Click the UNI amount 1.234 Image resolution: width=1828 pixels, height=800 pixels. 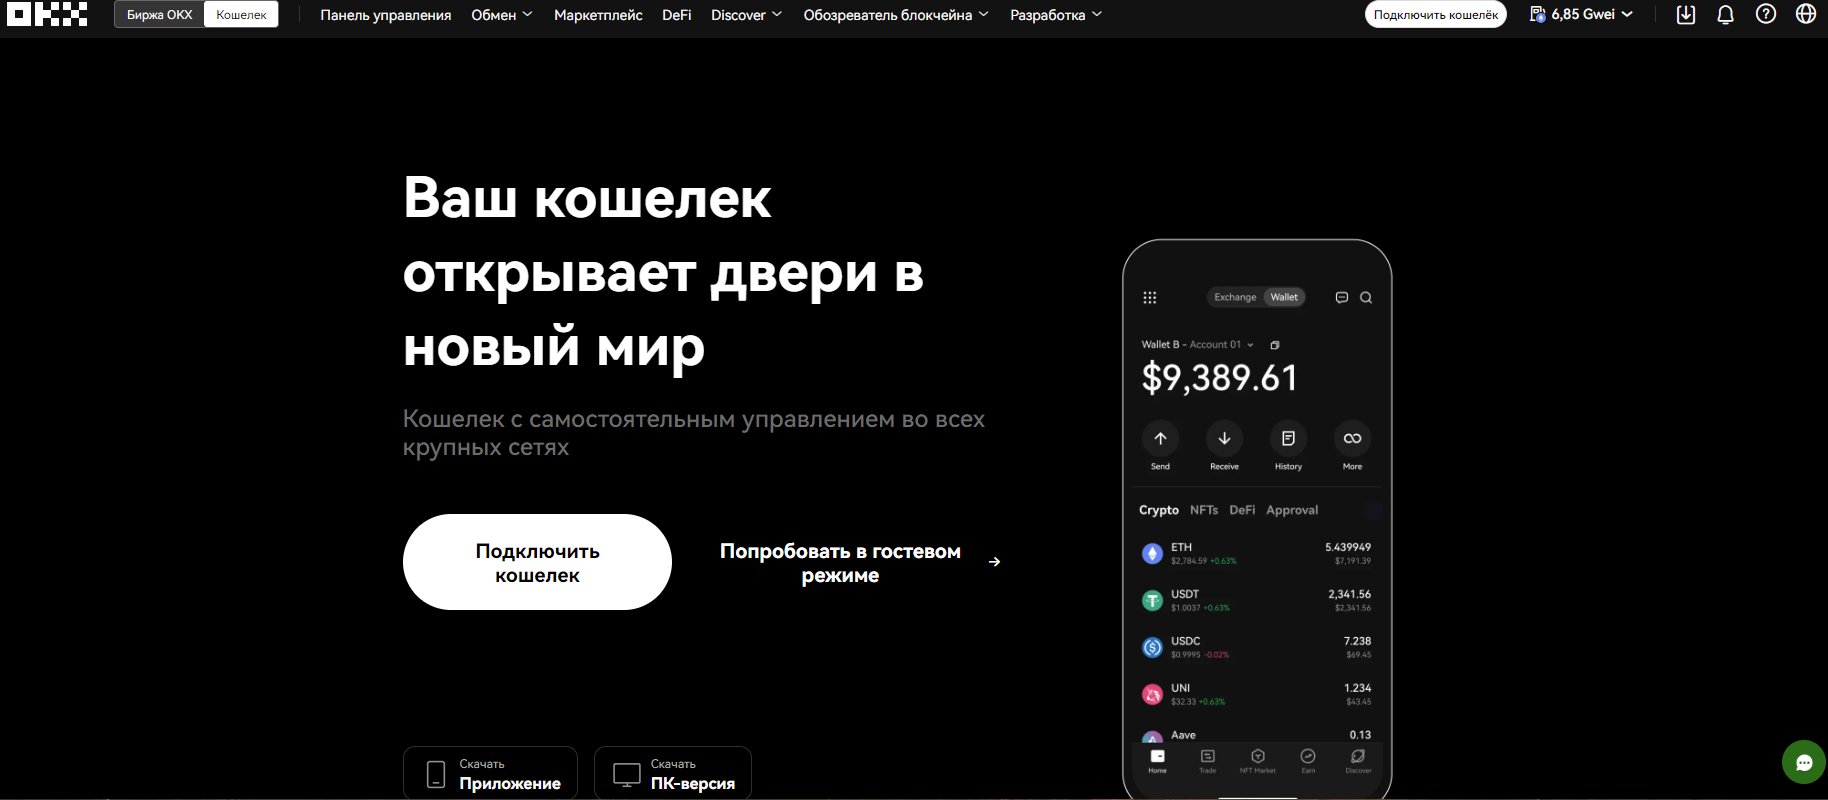[x=1358, y=688]
